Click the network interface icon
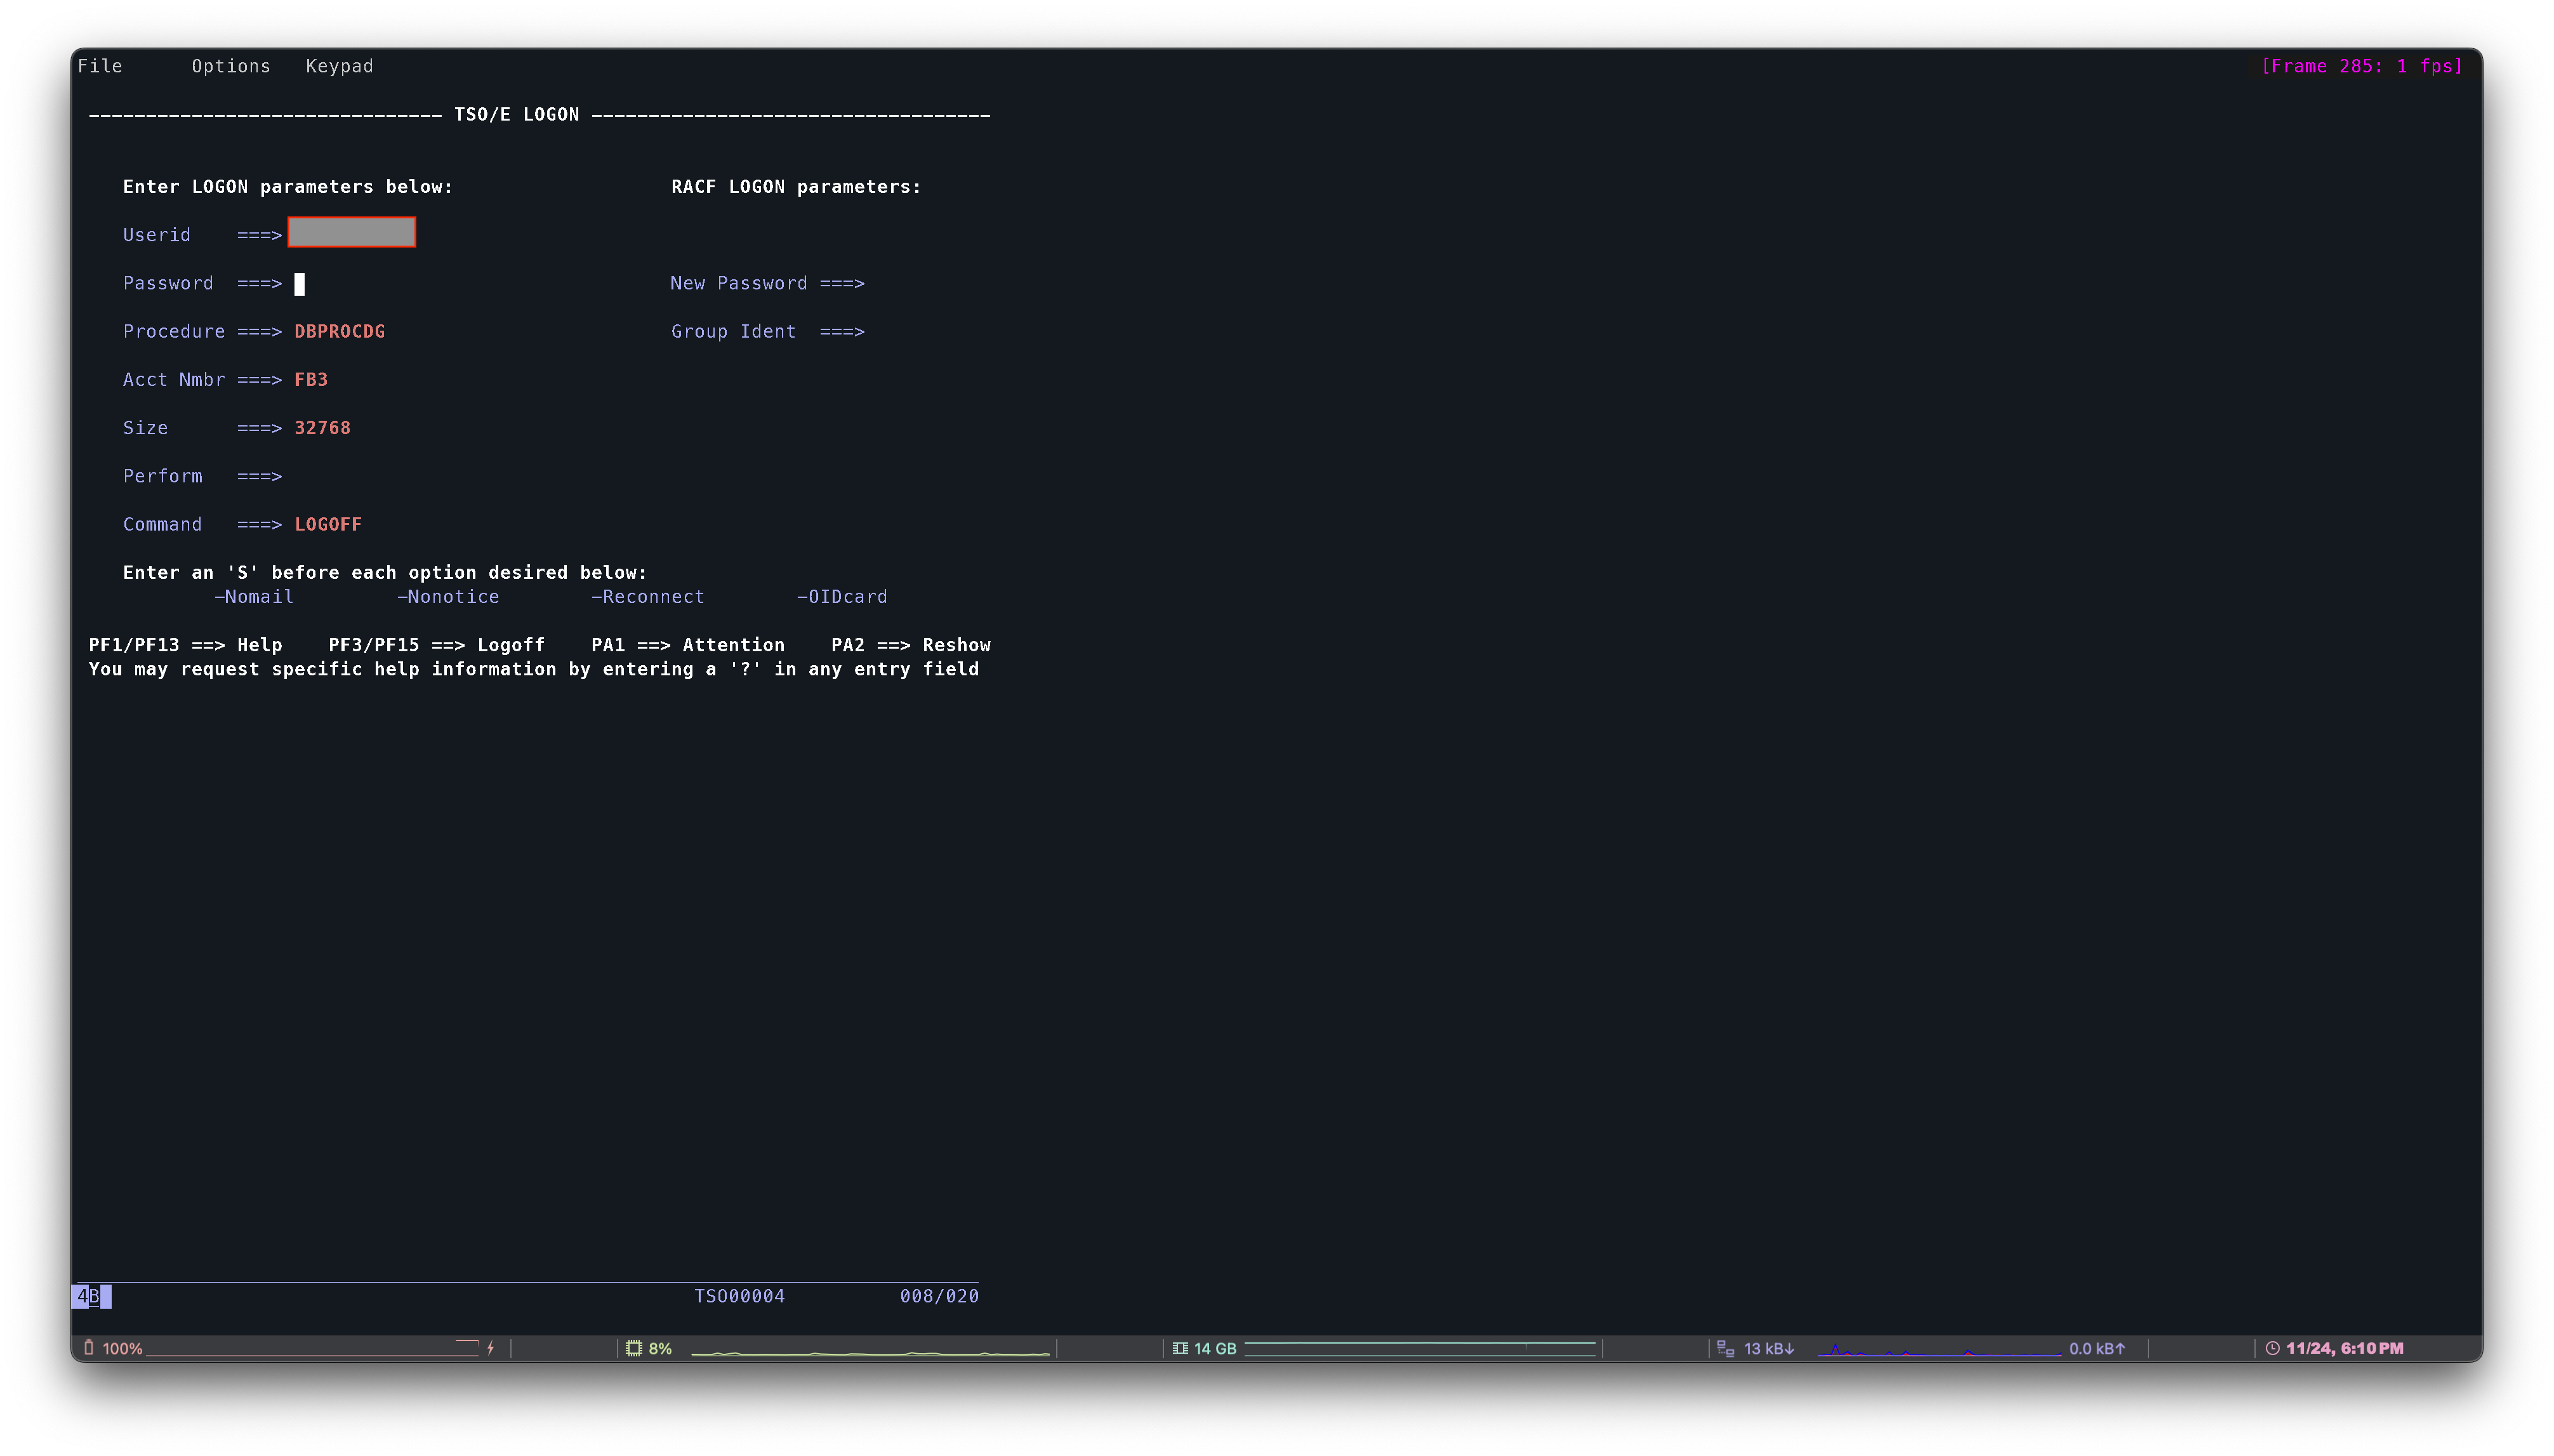Screen dimensions: 2554x1456 coord(1725,1348)
